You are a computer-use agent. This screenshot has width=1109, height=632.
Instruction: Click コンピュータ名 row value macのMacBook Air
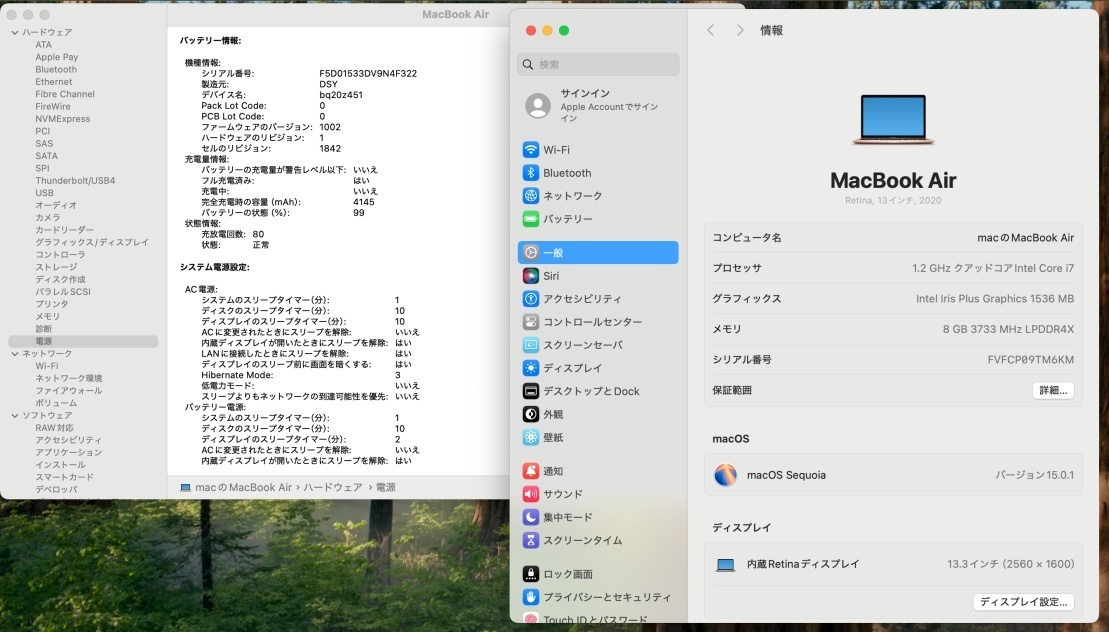1025,238
